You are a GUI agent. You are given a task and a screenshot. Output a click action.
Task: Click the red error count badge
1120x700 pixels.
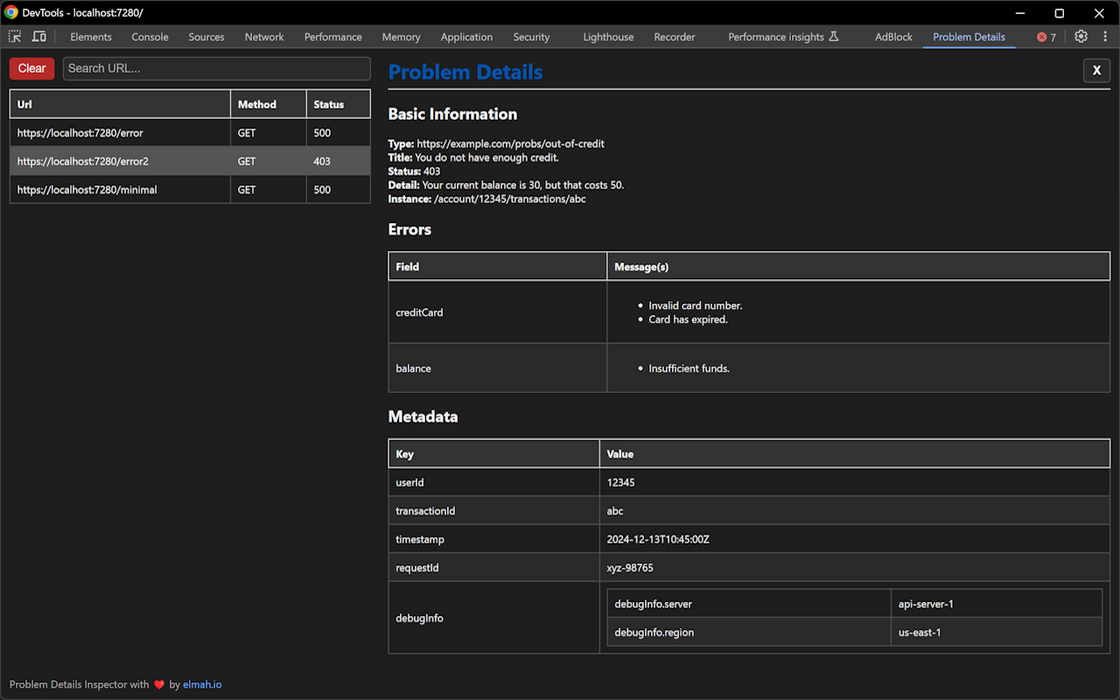1046,37
